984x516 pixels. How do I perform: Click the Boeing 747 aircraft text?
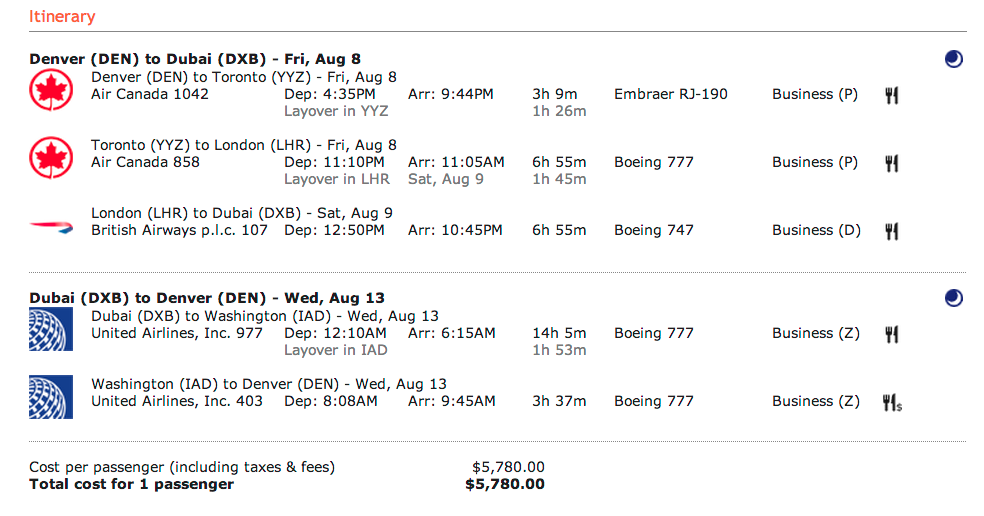(x=653, y=230)
